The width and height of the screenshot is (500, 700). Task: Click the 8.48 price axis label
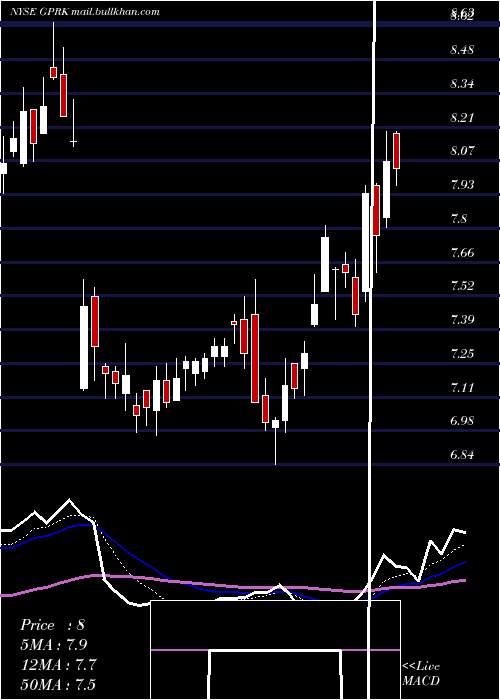pyautogui.click(x=462, y=50)
